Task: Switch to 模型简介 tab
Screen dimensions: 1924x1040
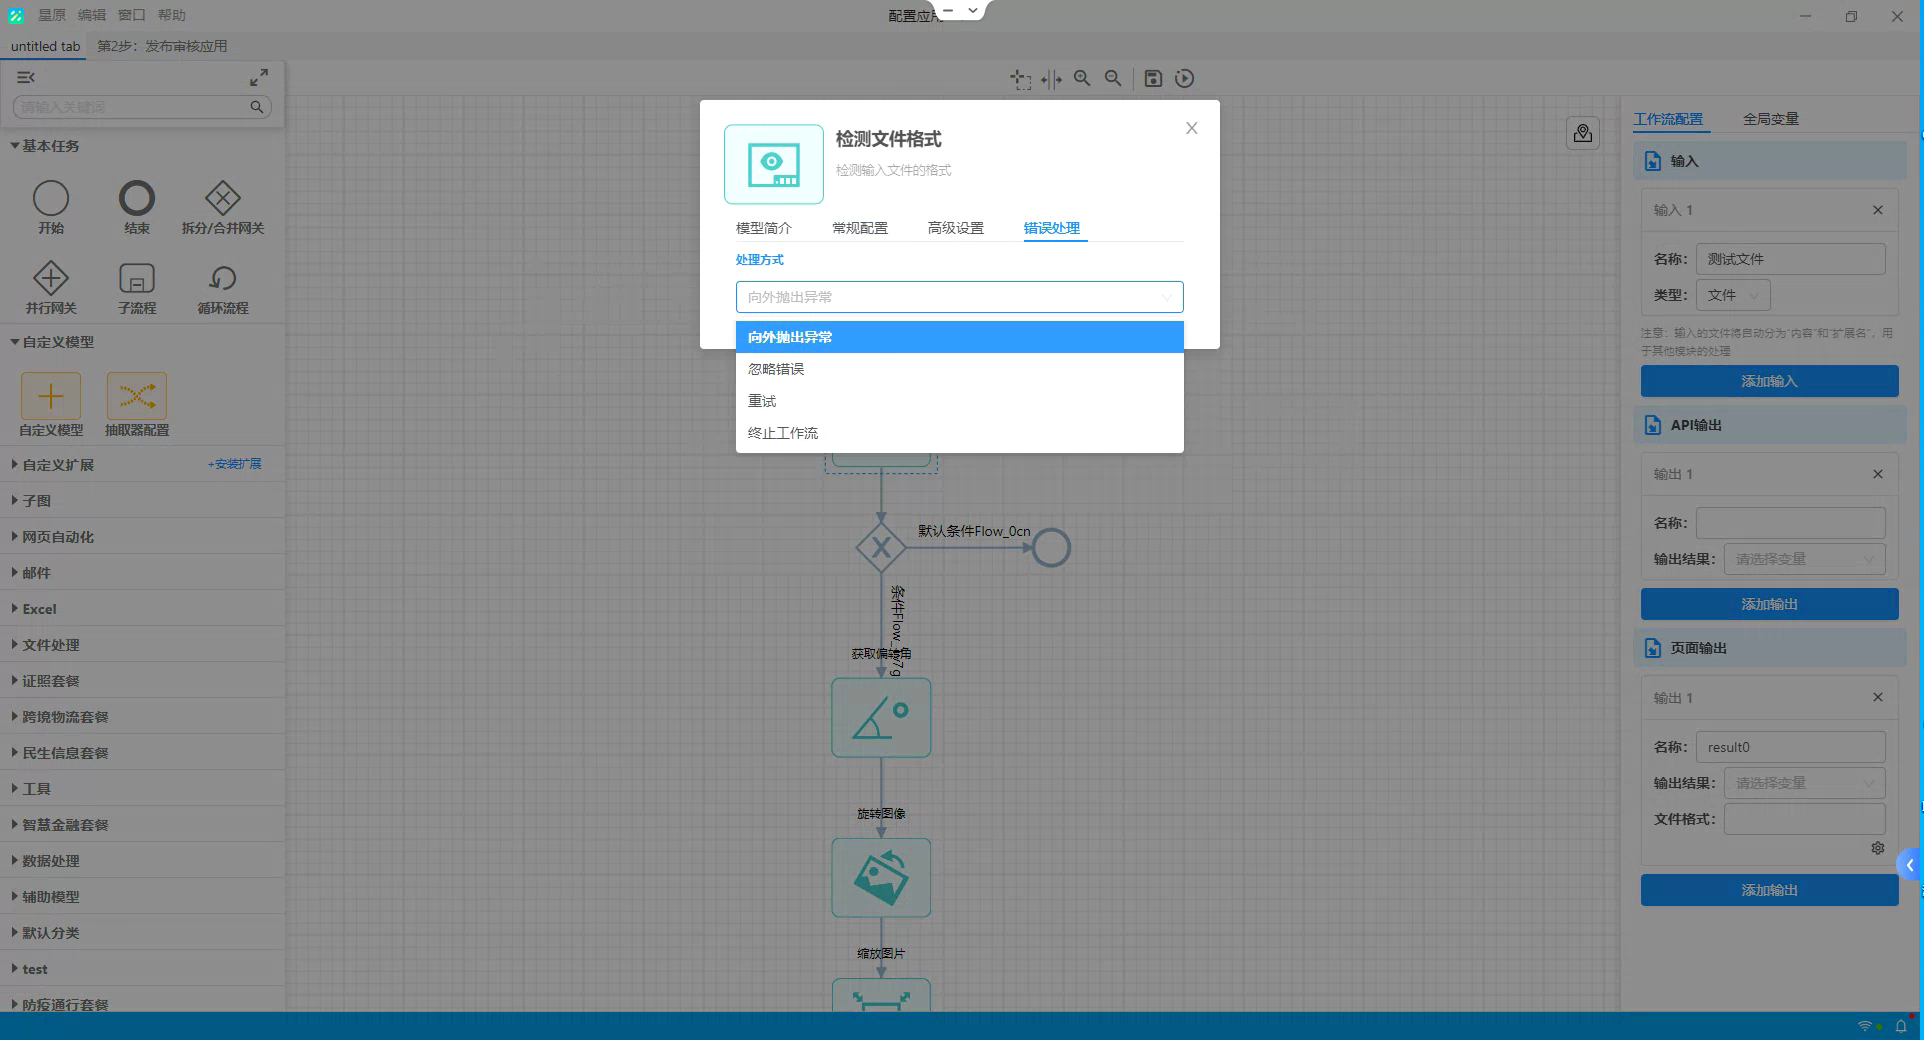Action: (764, 228)
